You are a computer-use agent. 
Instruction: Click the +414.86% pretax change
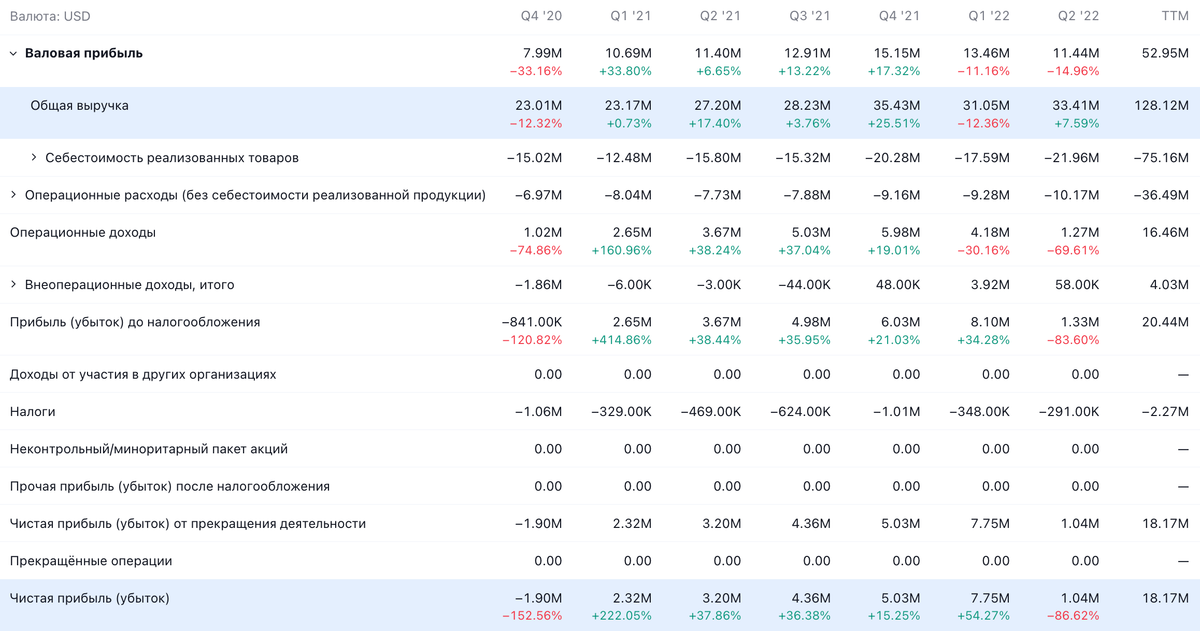(x=621, y=340)
